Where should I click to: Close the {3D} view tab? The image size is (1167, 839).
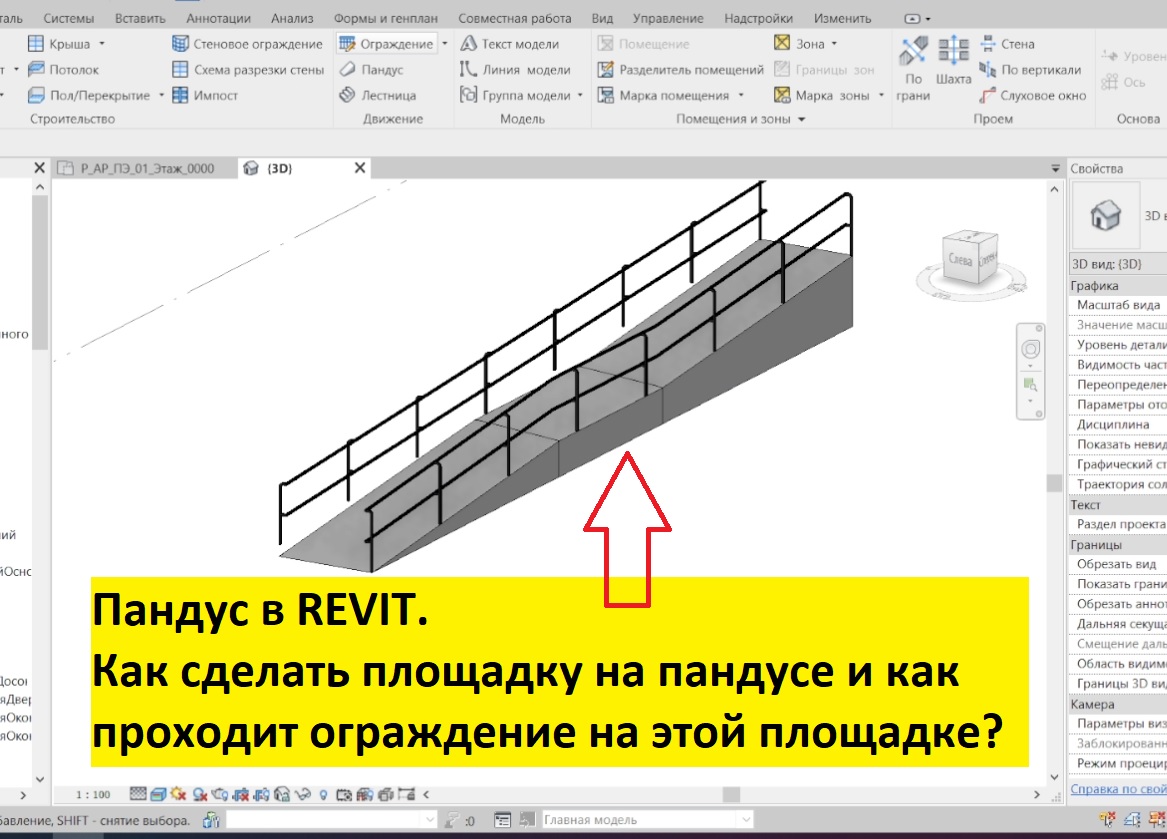(x=359, y=168)
